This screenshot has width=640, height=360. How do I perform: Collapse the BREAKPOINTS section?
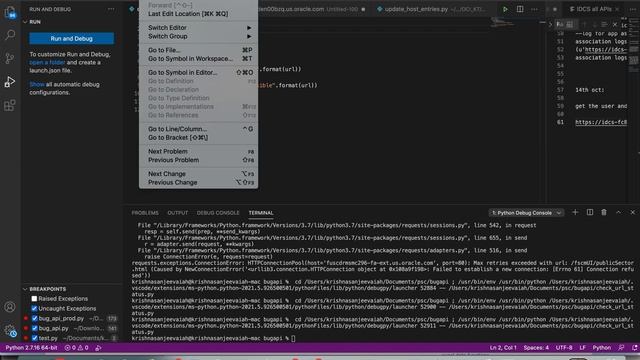(x=25, y=289)
